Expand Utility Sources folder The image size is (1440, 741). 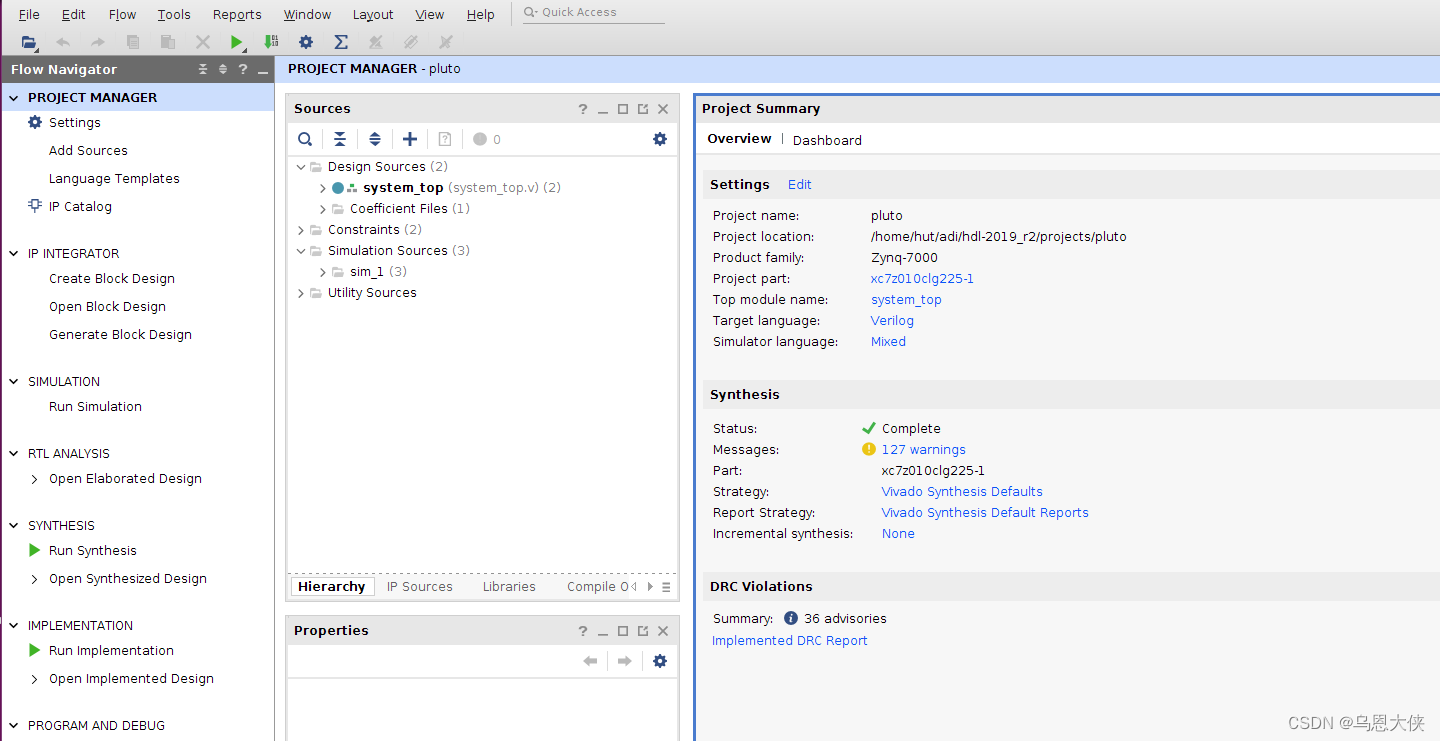pyautogui.click(x=301, y=293)
